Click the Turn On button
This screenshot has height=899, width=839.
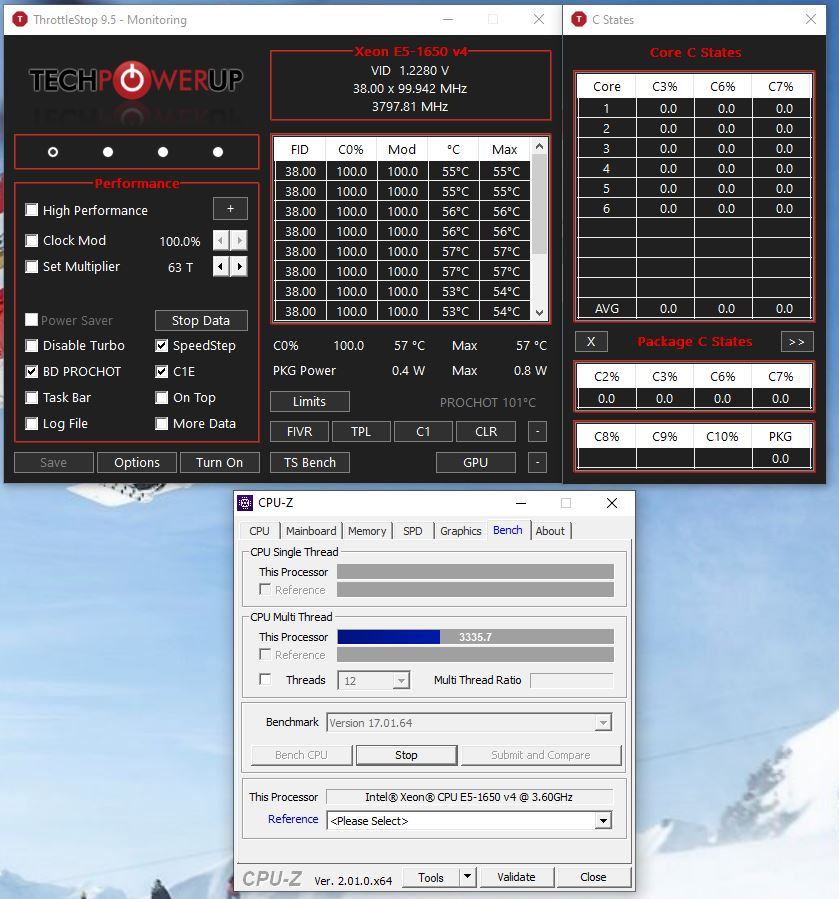(x=220, y=462)
